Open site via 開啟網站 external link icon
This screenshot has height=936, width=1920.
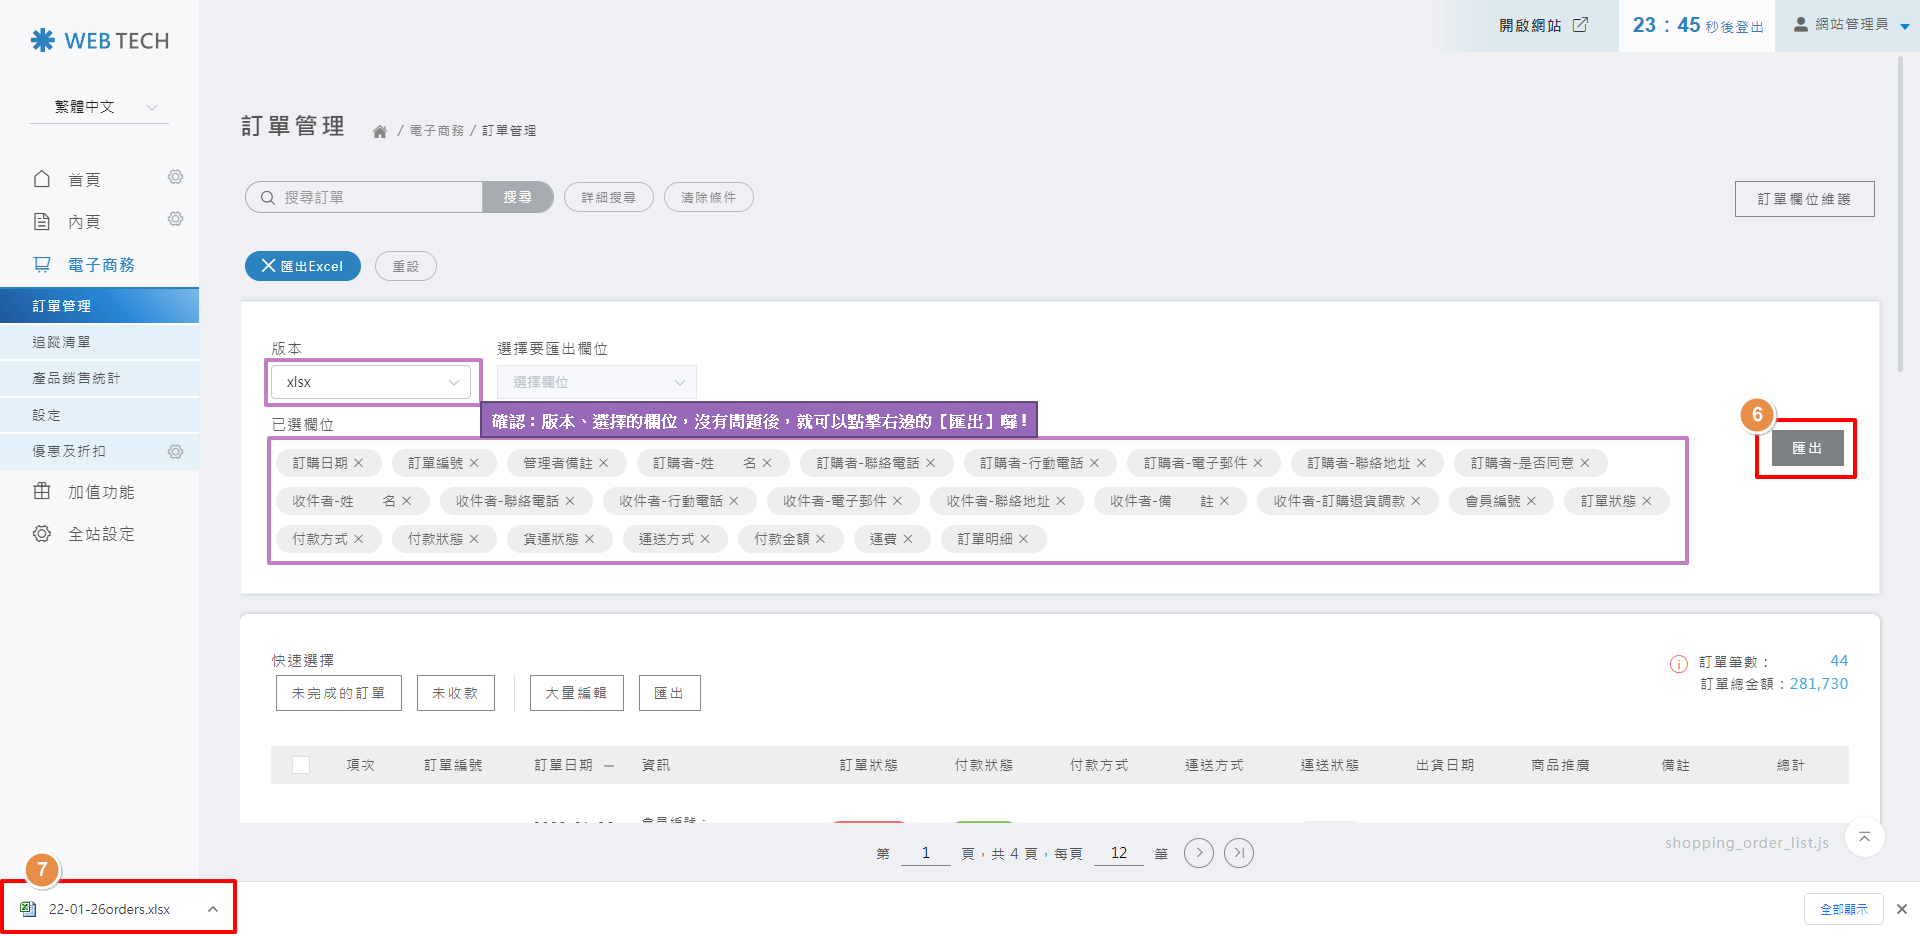point(1580,25)
